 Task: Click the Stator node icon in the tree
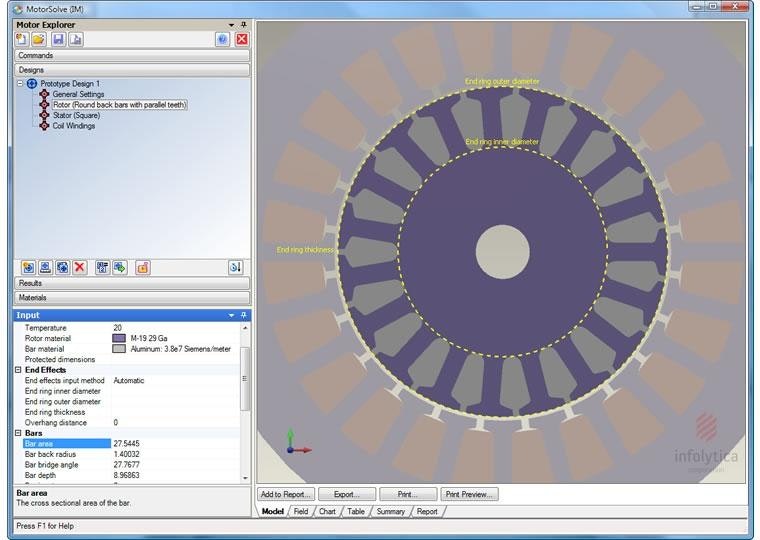(x=44, y=115)
